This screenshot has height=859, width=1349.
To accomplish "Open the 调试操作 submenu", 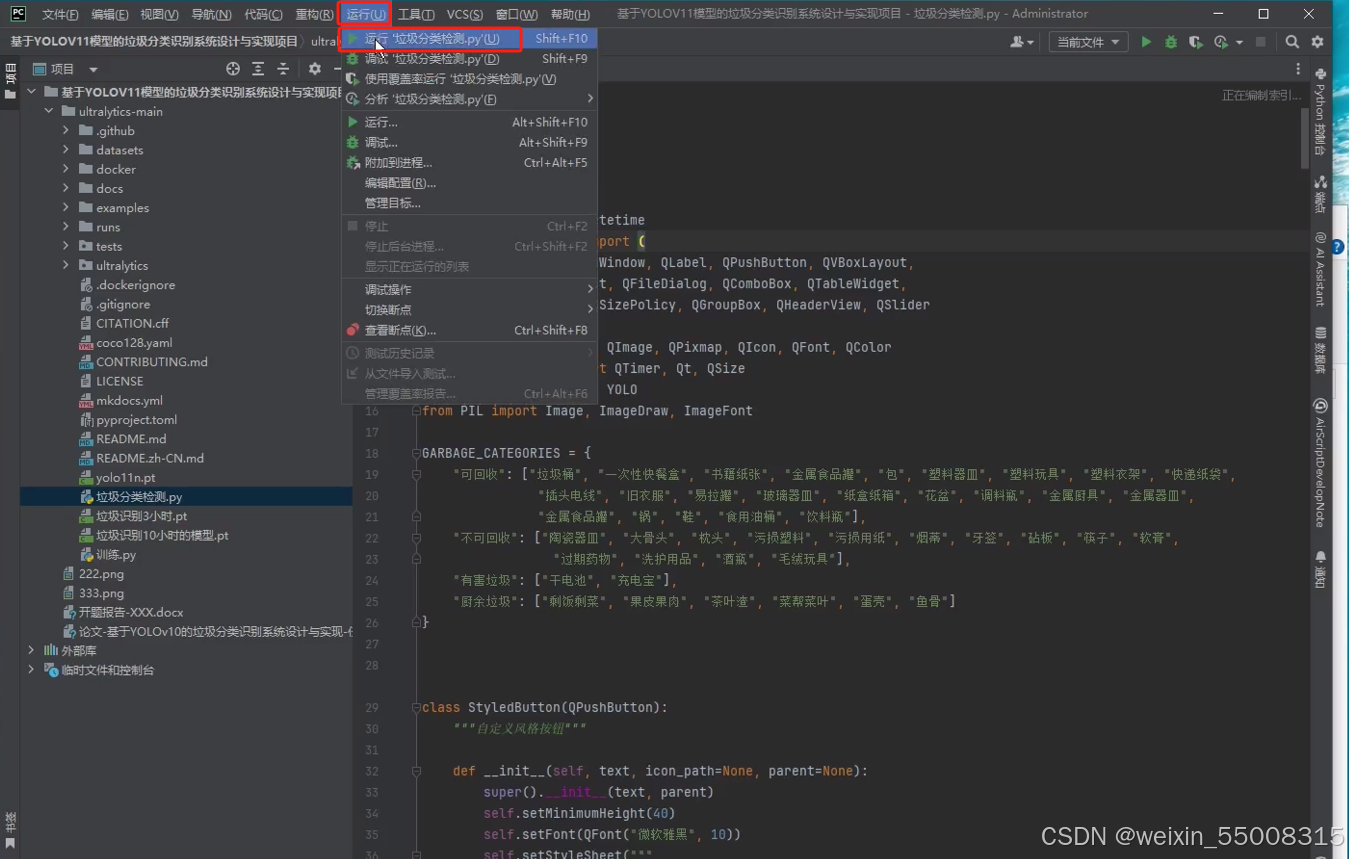I will (x=469, y=289).
